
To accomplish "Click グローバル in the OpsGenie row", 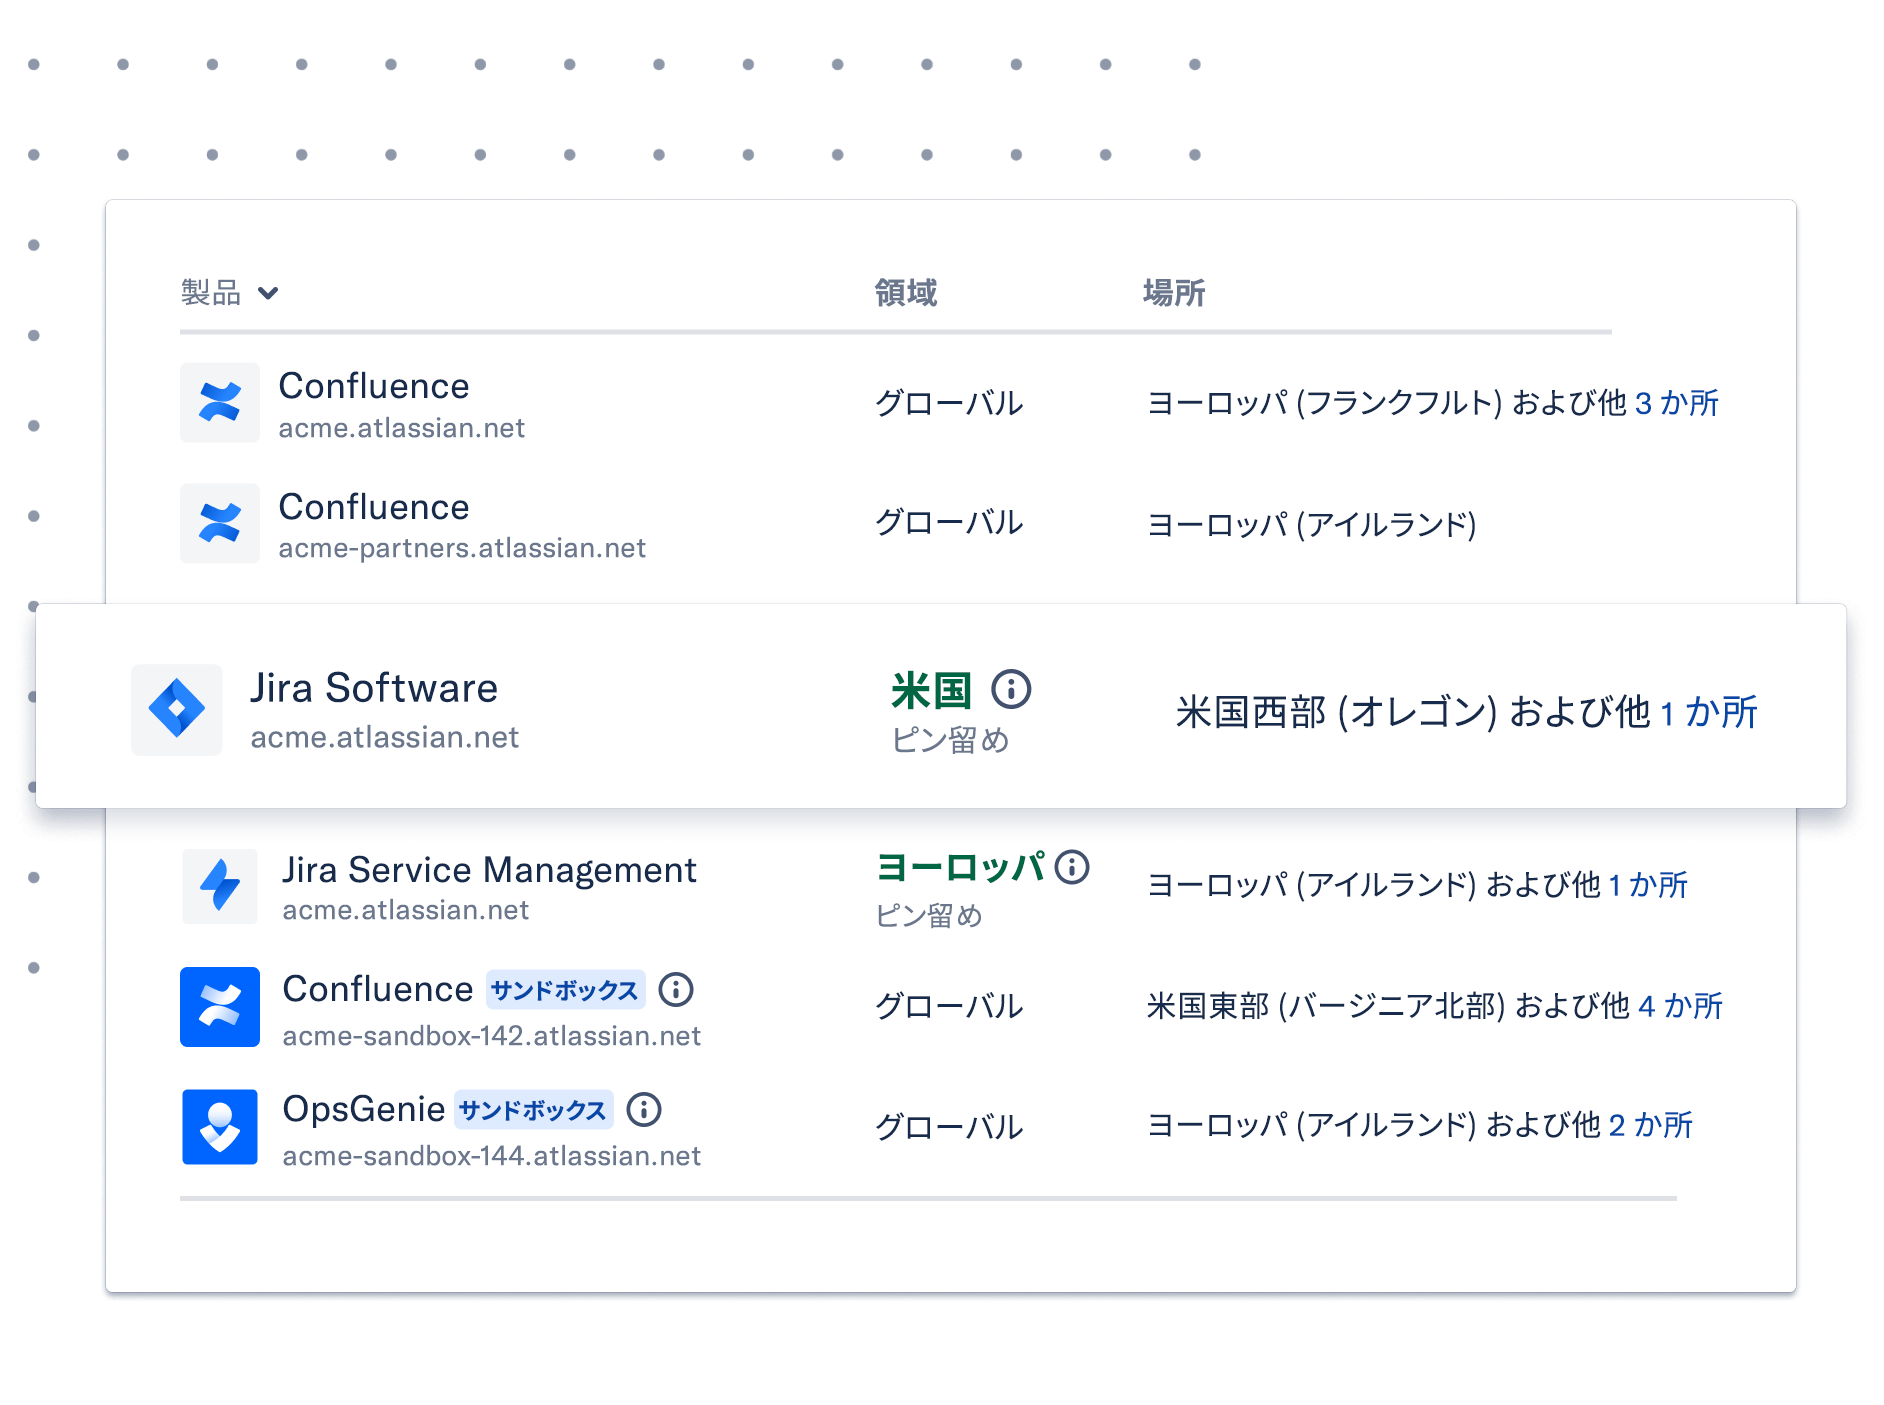I will tap(949, 1127).
